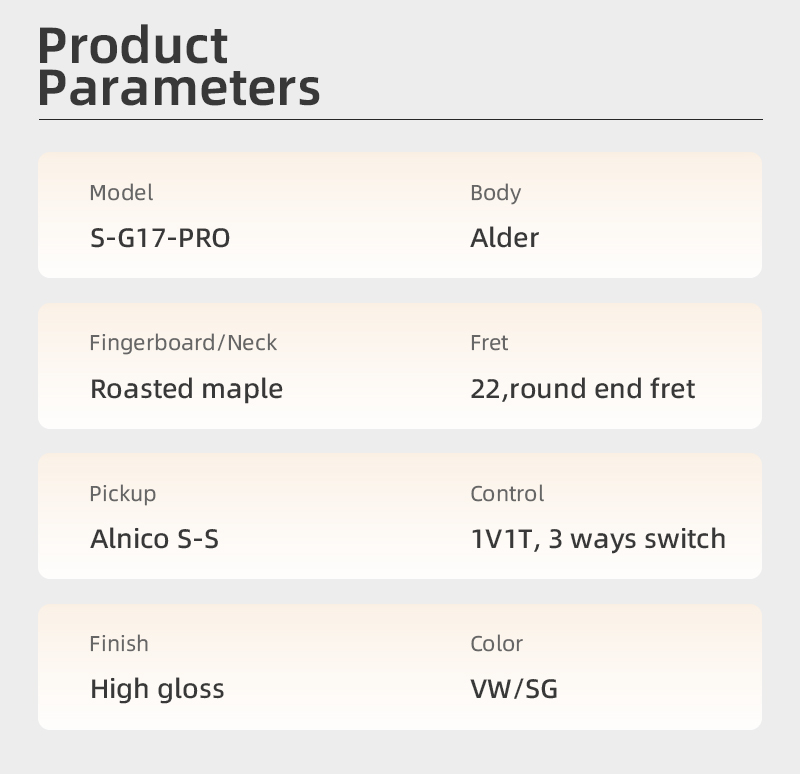Click the Color label

tap(496, 644)
